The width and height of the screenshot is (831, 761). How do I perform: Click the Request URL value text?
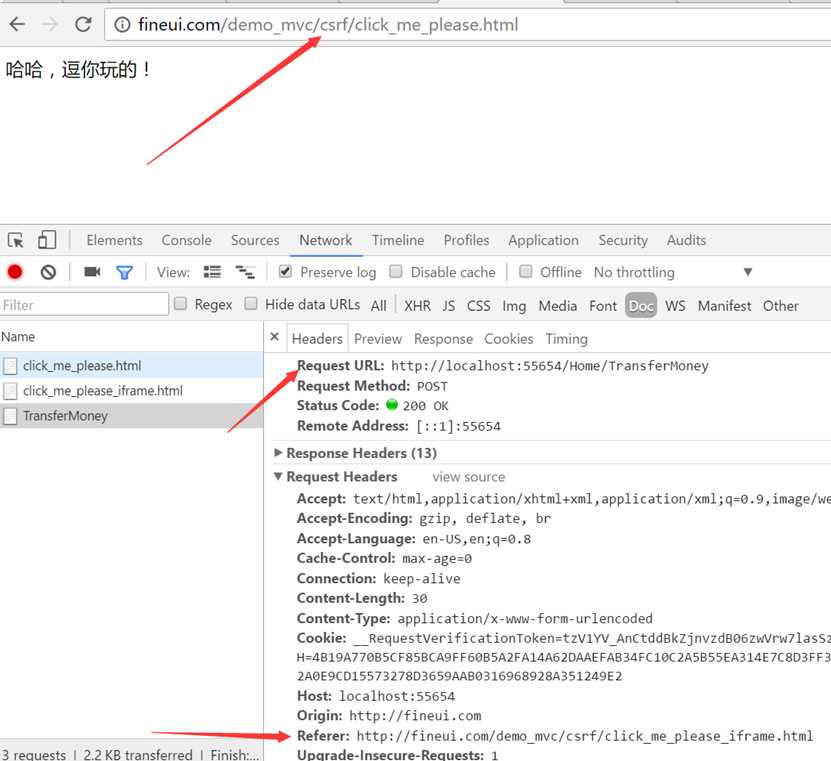550,366
